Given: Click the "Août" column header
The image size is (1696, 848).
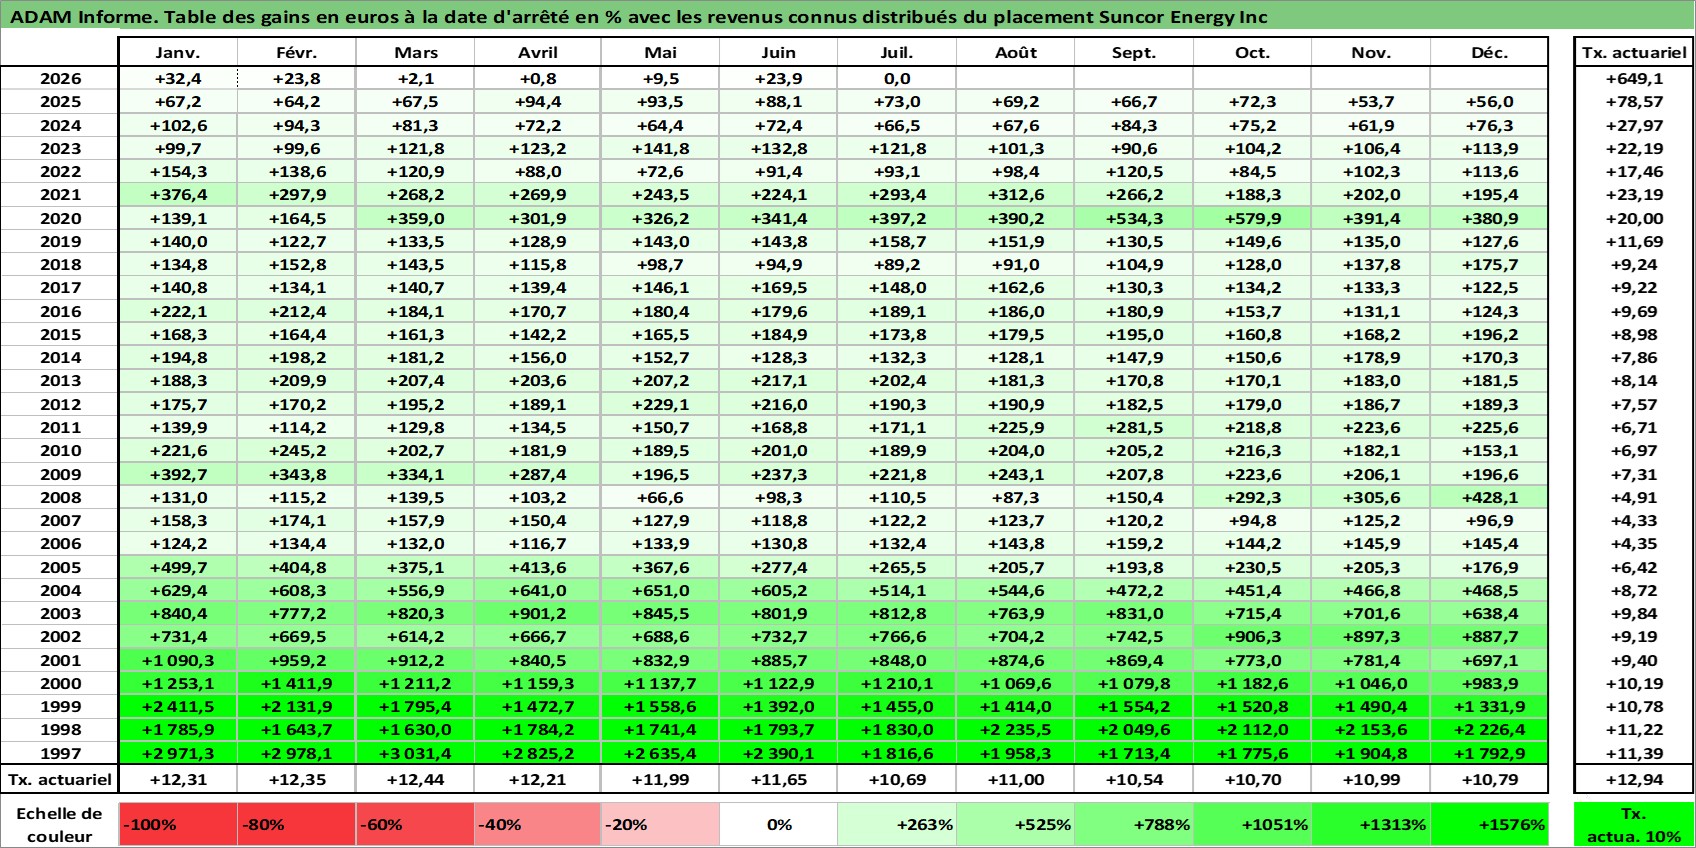Looking at the screenshot, I should point(1016,53).
